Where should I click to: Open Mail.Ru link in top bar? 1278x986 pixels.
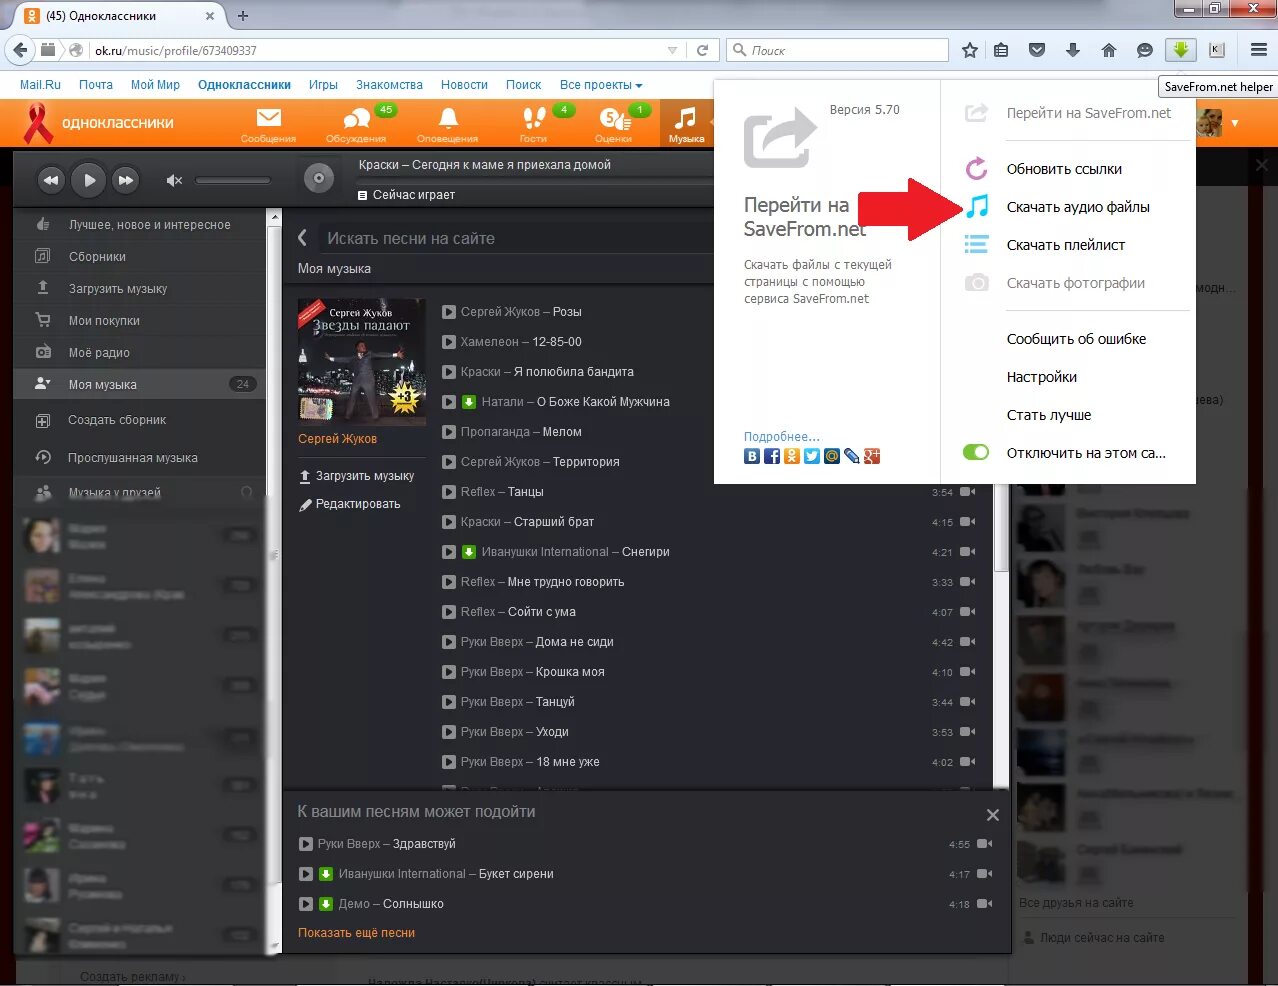click(x=40, y=85)
